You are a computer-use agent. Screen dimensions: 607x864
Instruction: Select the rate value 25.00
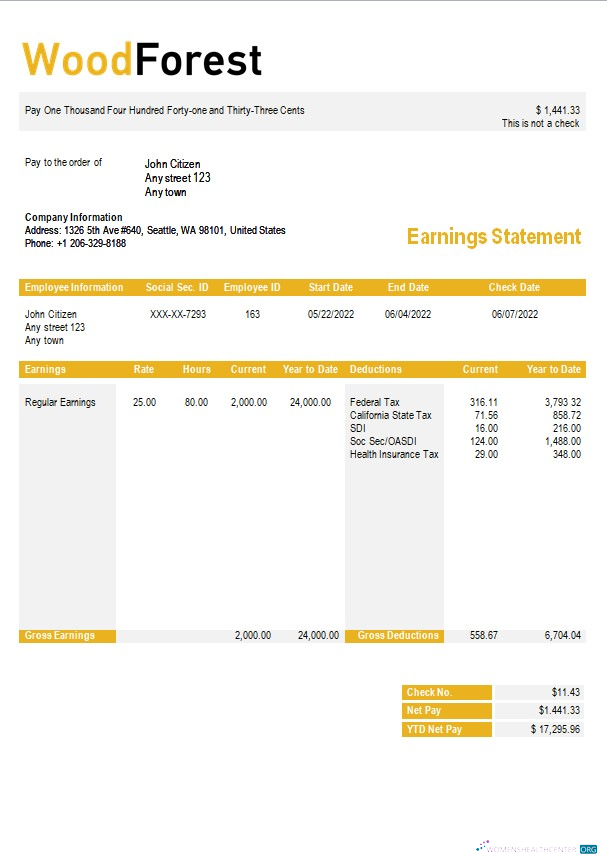(144, 402)
